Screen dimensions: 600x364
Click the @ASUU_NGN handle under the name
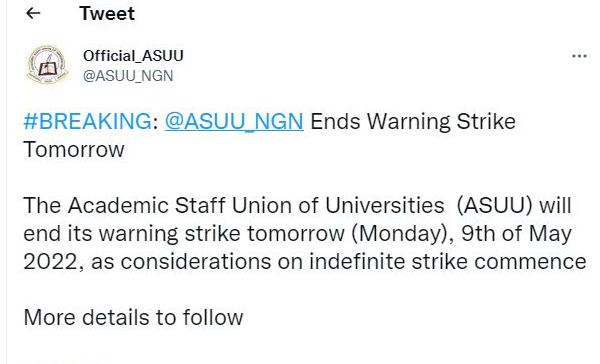pyautogui.click(x=128, y=76)
